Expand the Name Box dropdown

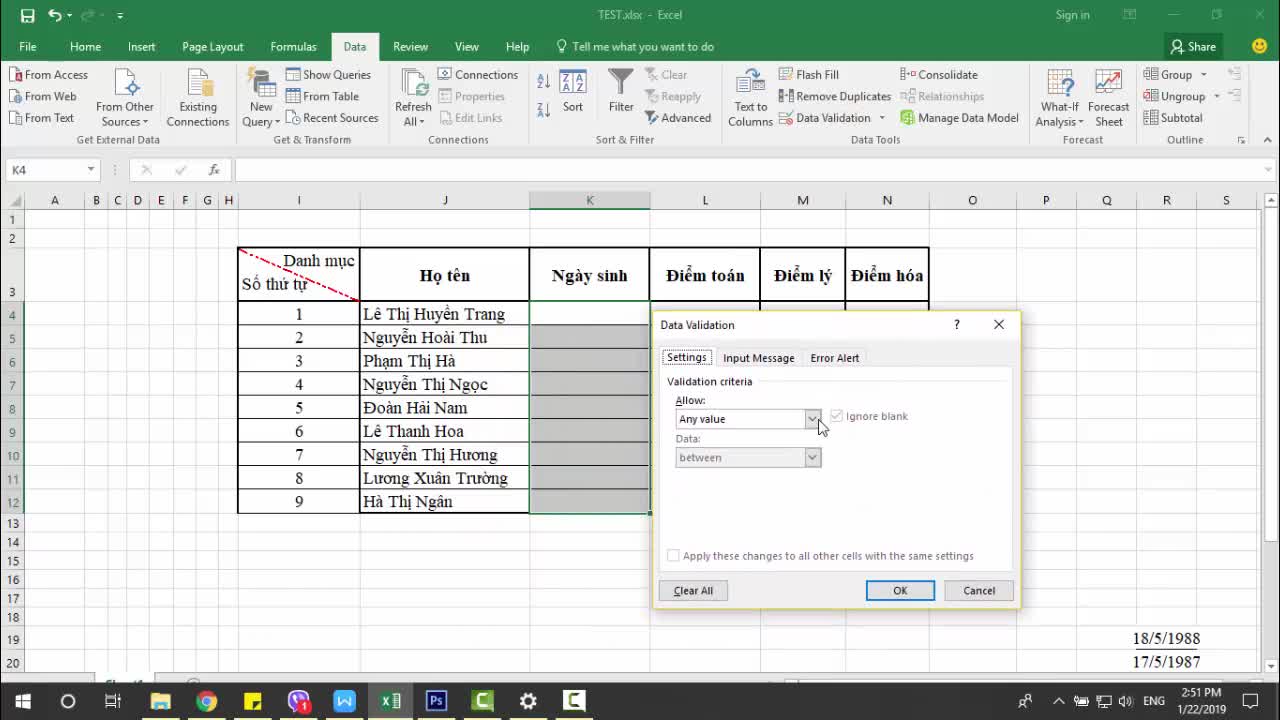coord(90,170)
